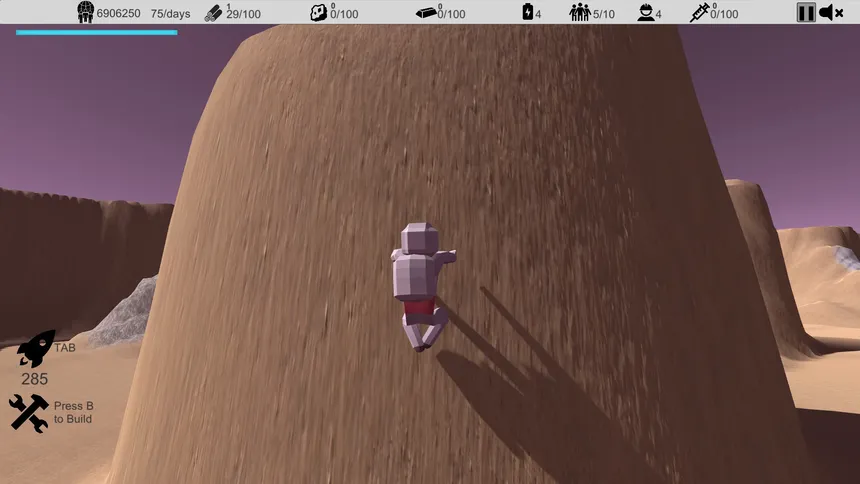Click the 'Press B to Build' label
860x484 pixels.
coord(73,412)
